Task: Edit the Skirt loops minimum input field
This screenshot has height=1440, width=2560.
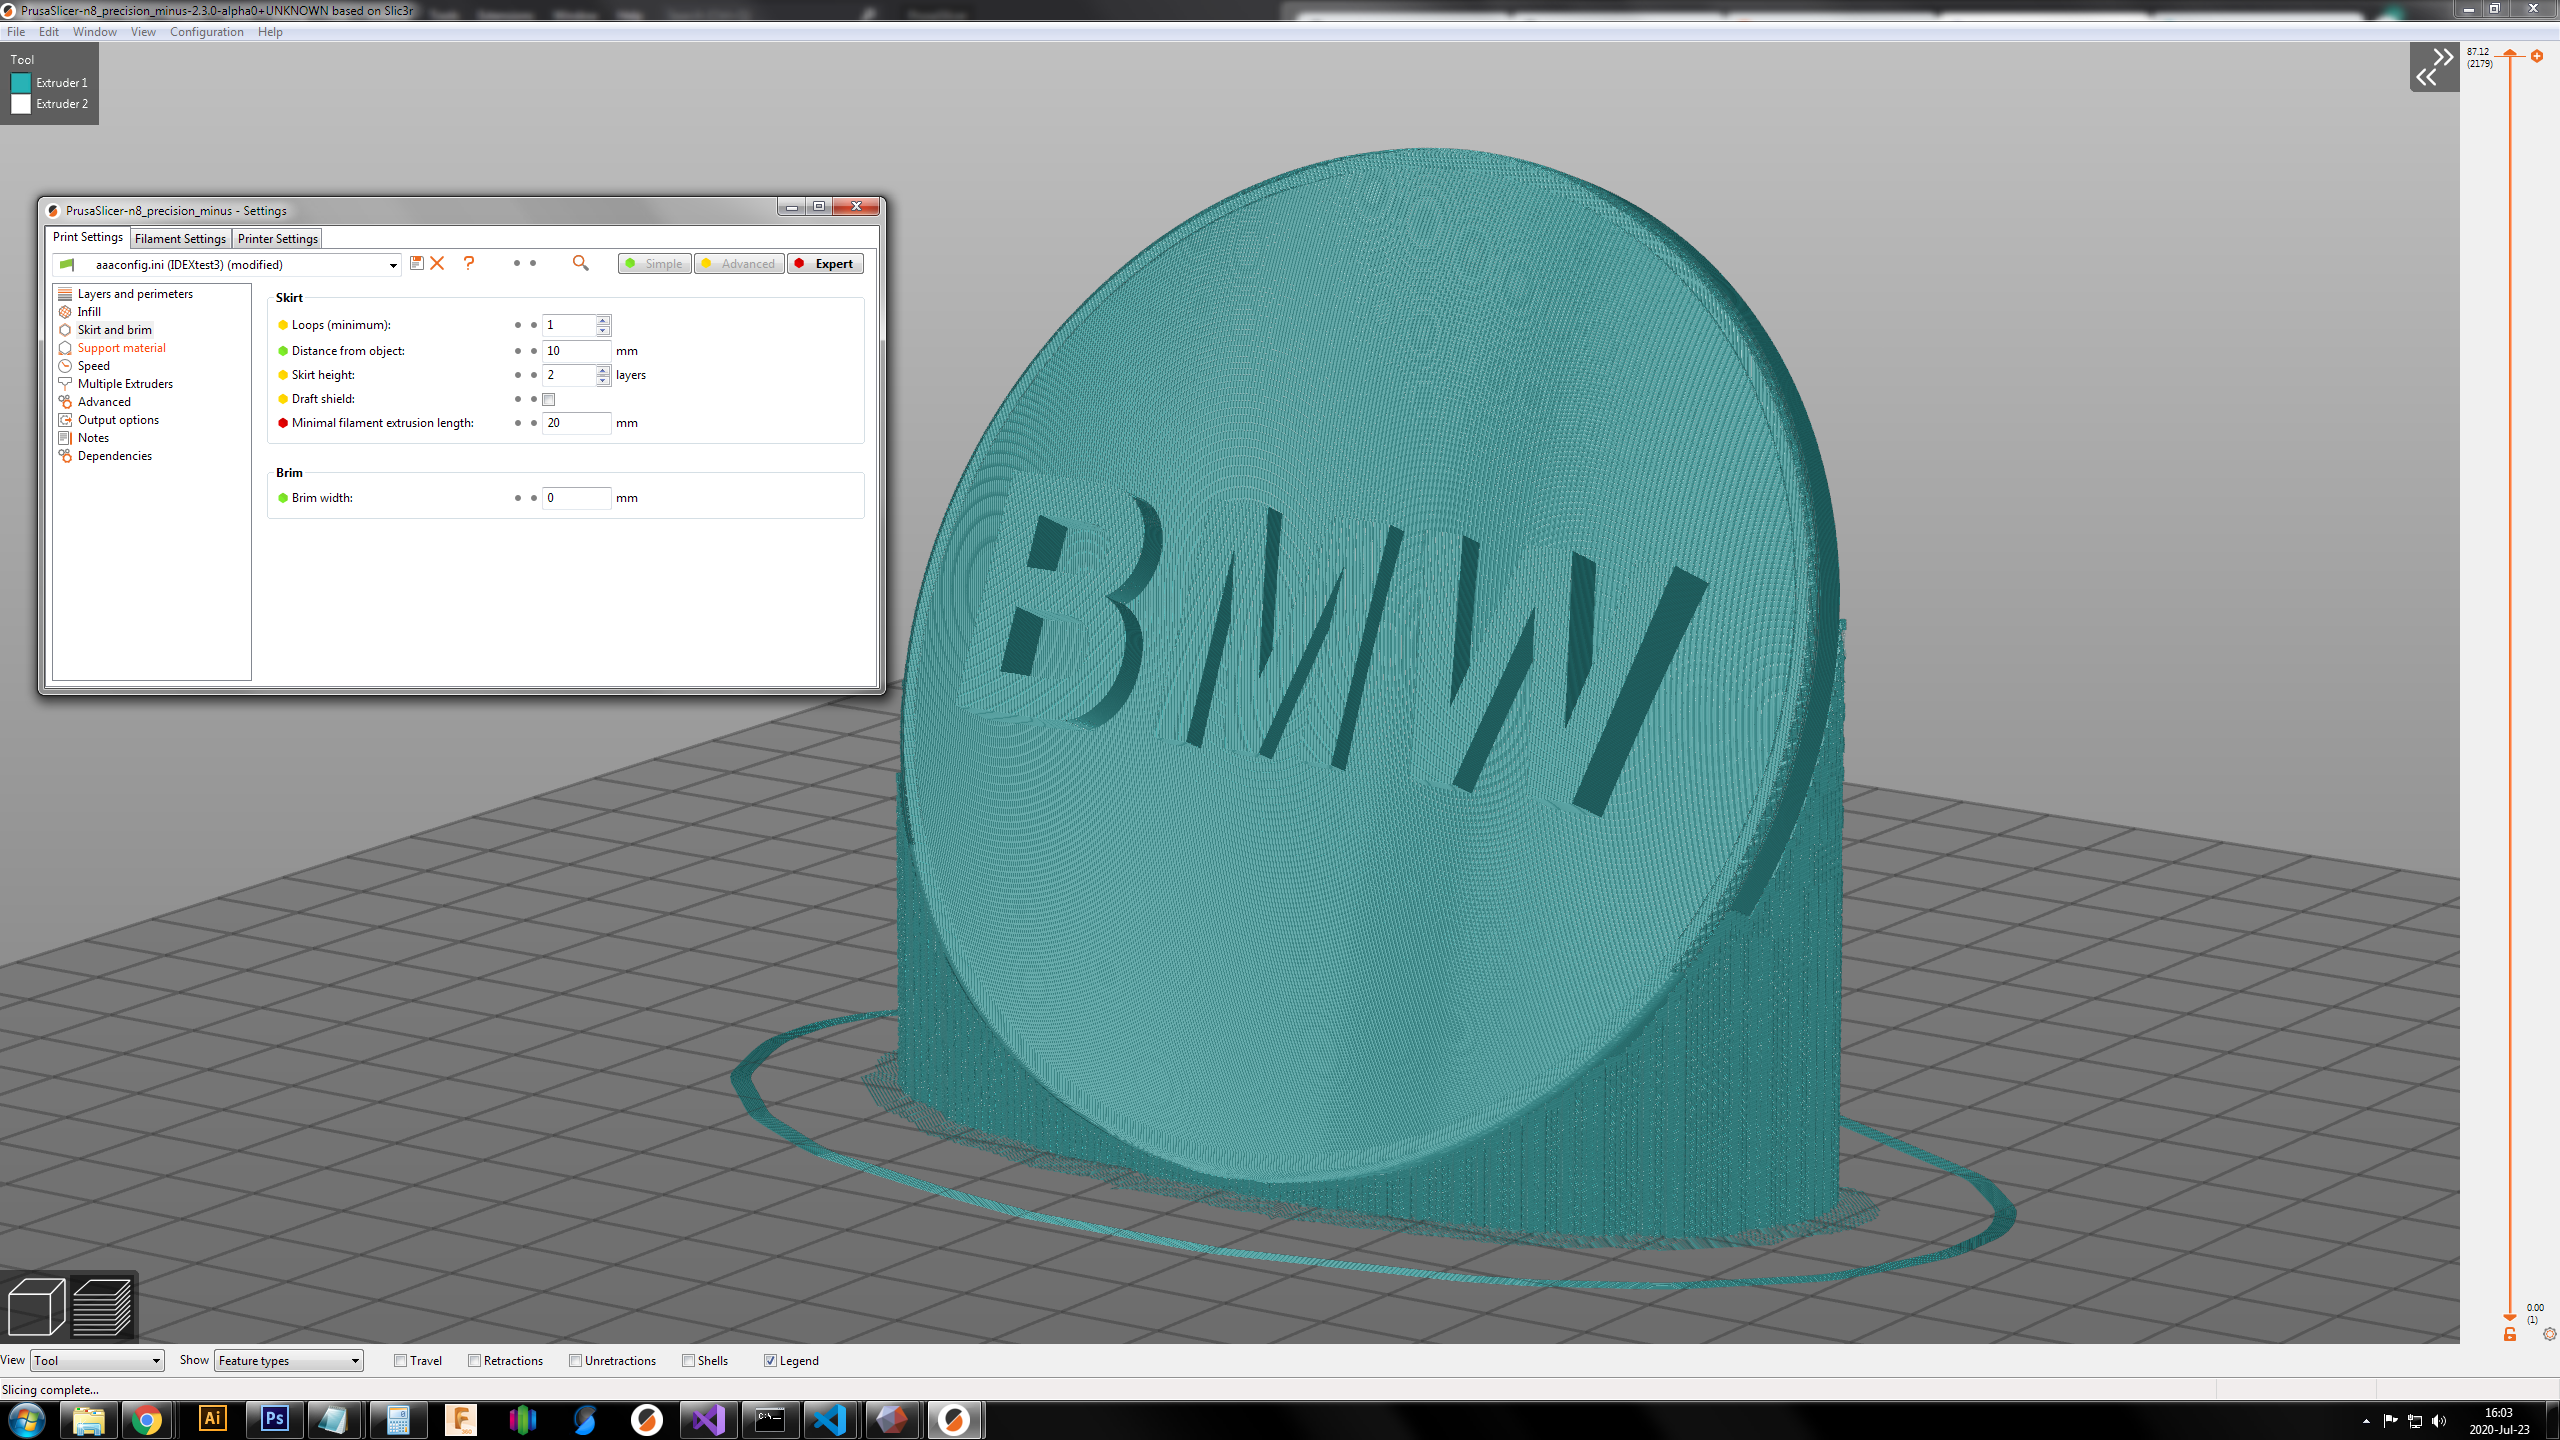Action: click(x=568, y=325)
